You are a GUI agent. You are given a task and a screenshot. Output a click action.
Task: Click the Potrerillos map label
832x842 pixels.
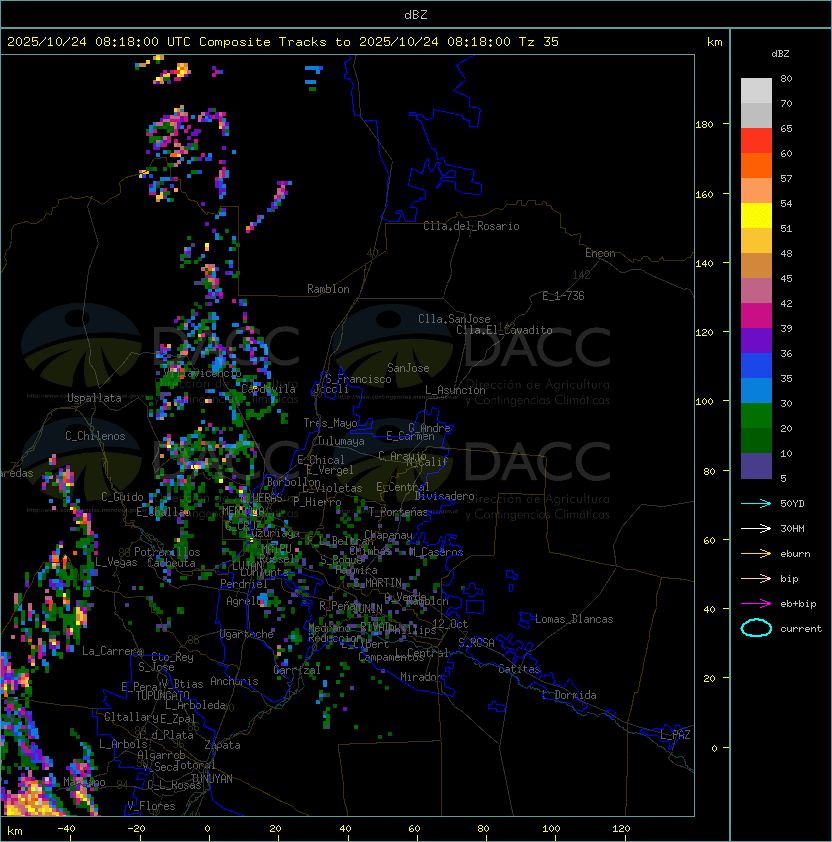(x=167, y=552)
